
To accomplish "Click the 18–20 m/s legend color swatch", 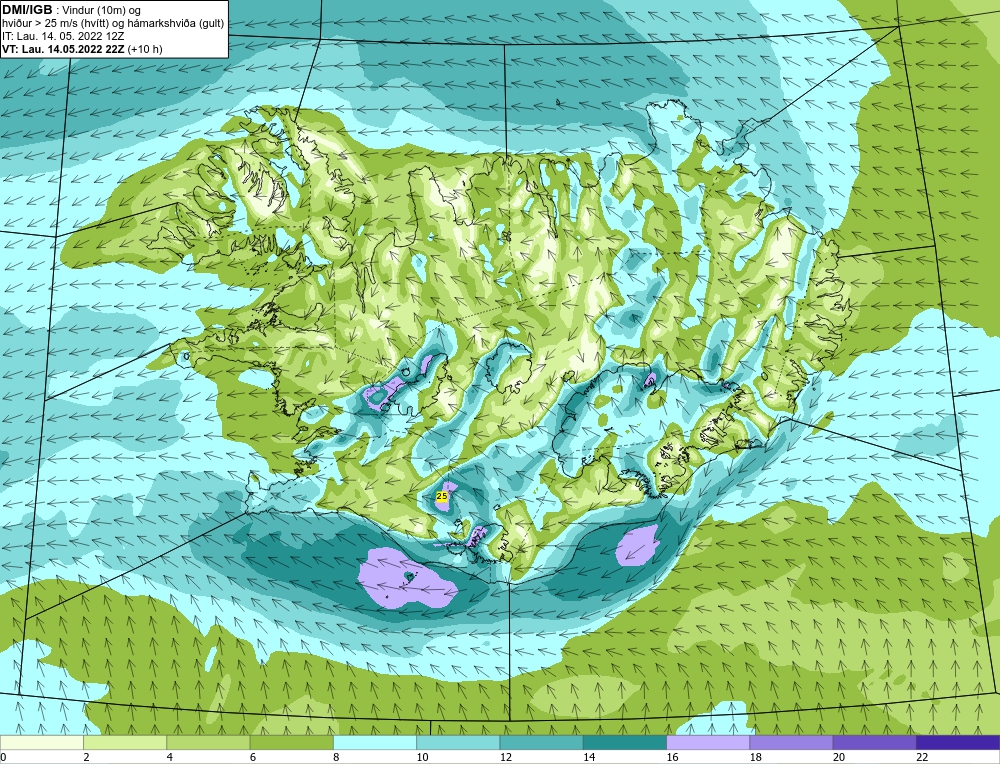I will 791,742.
